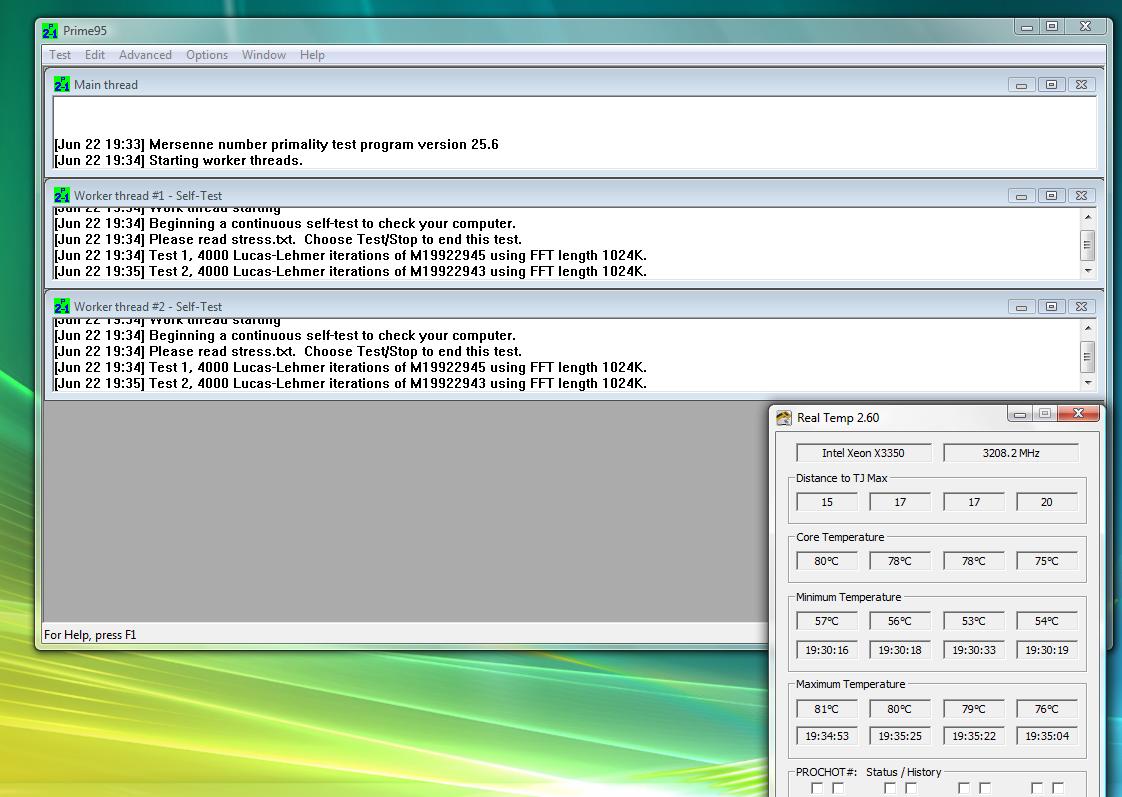Click Minimum Temperature value '53°C'
Screen dimensions: 1122x797
pyautogui.click(x=973, y=621)
